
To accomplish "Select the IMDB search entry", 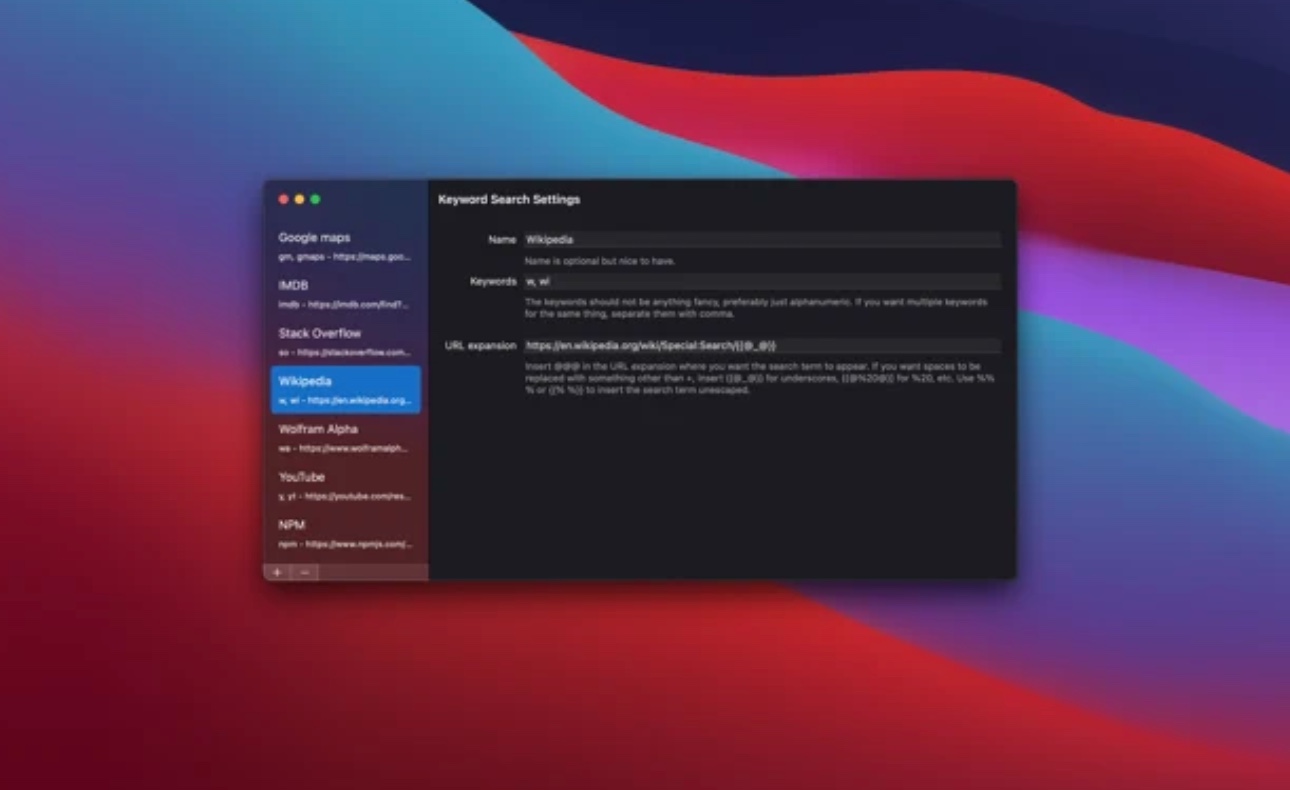I will point(345,294).
